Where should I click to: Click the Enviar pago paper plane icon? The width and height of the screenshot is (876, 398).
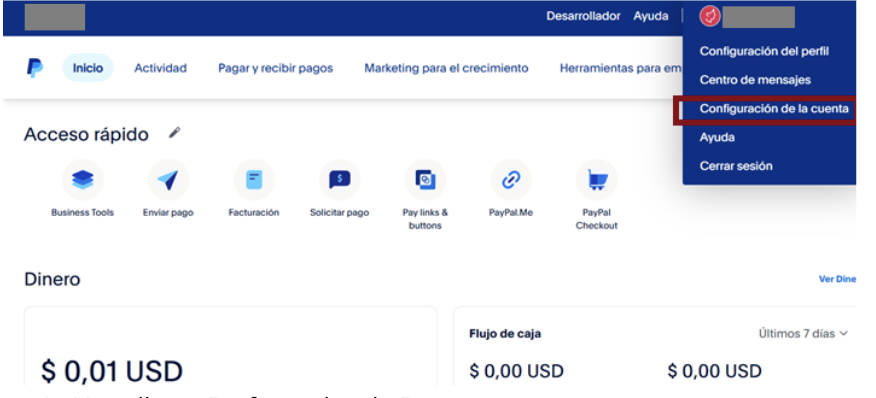[x=168, y=180]
